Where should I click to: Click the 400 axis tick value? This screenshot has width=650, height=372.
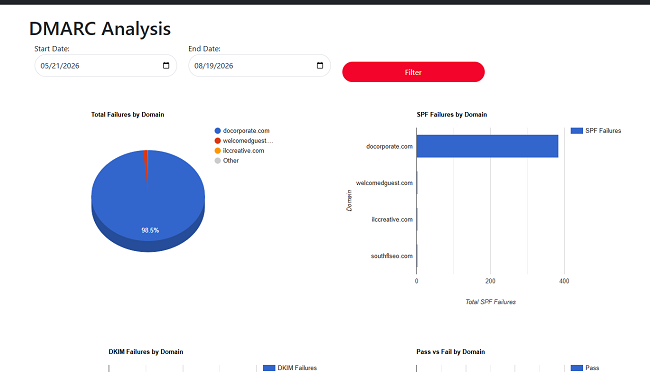tap(564, 281)
